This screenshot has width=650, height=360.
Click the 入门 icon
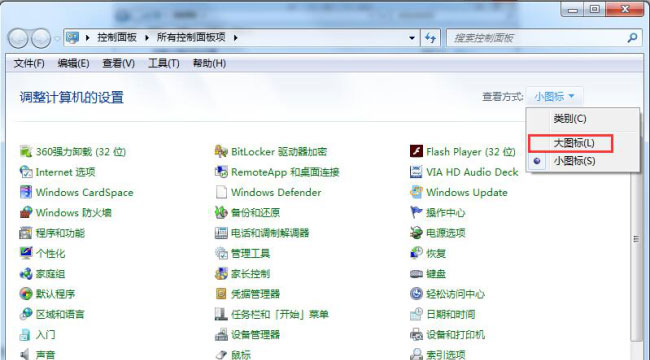26,334
